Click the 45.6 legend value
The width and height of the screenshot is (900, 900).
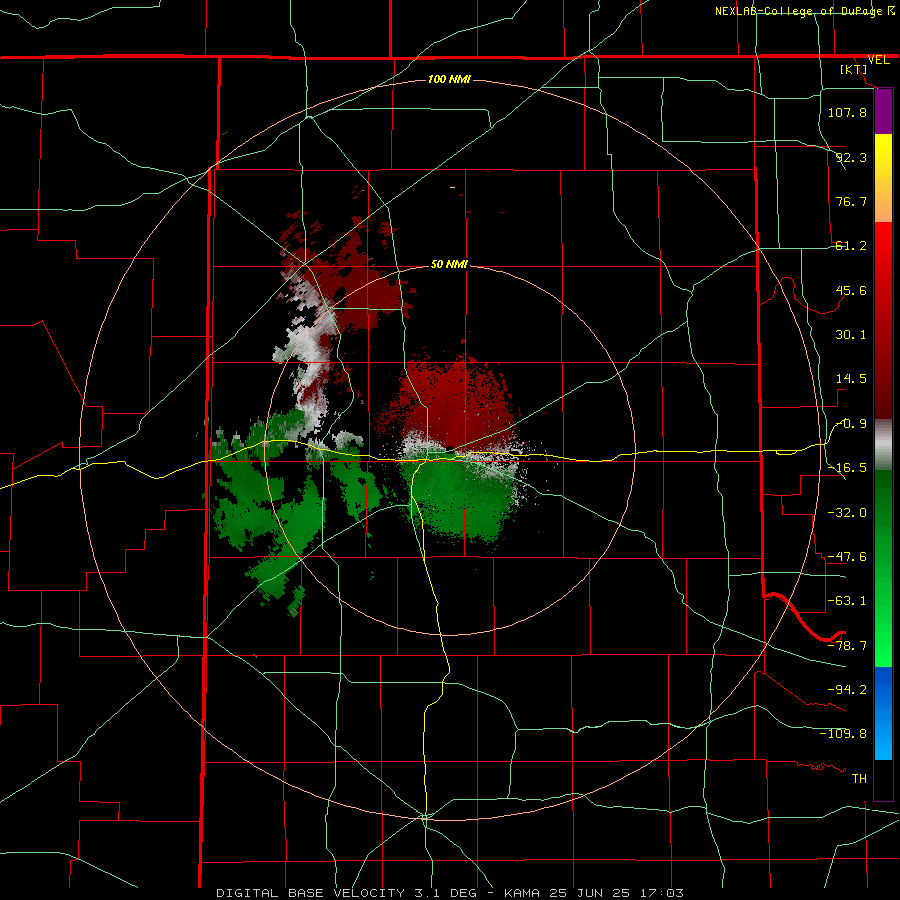[851, 290]
